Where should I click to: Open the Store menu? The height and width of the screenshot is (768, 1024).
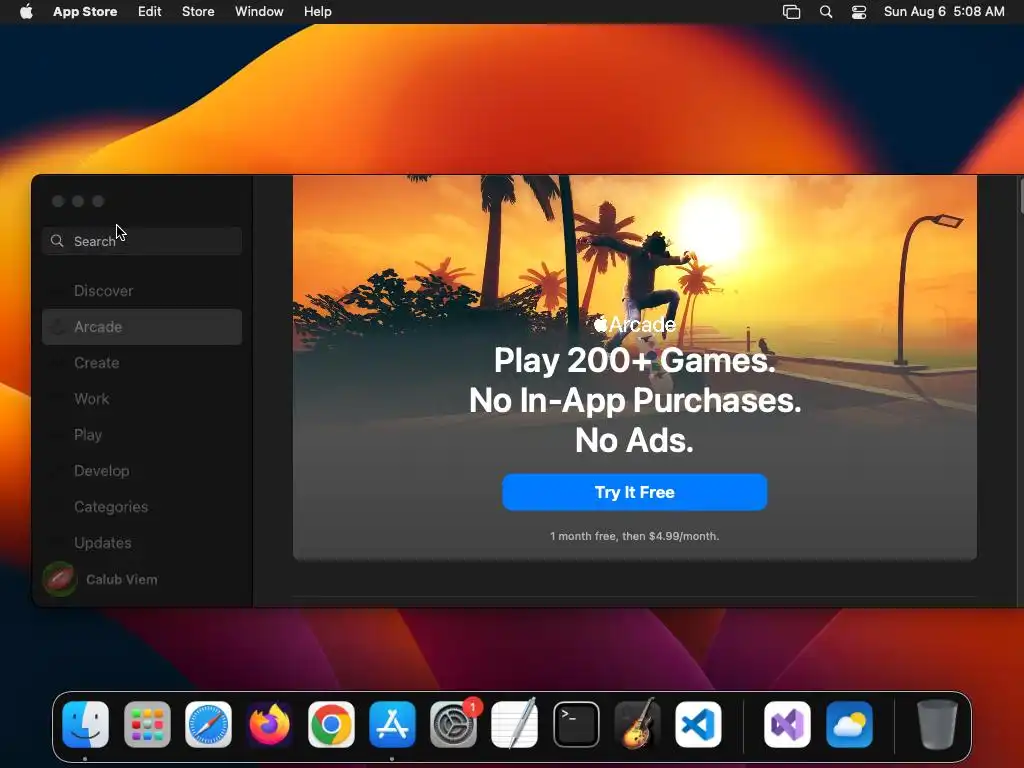198,12
